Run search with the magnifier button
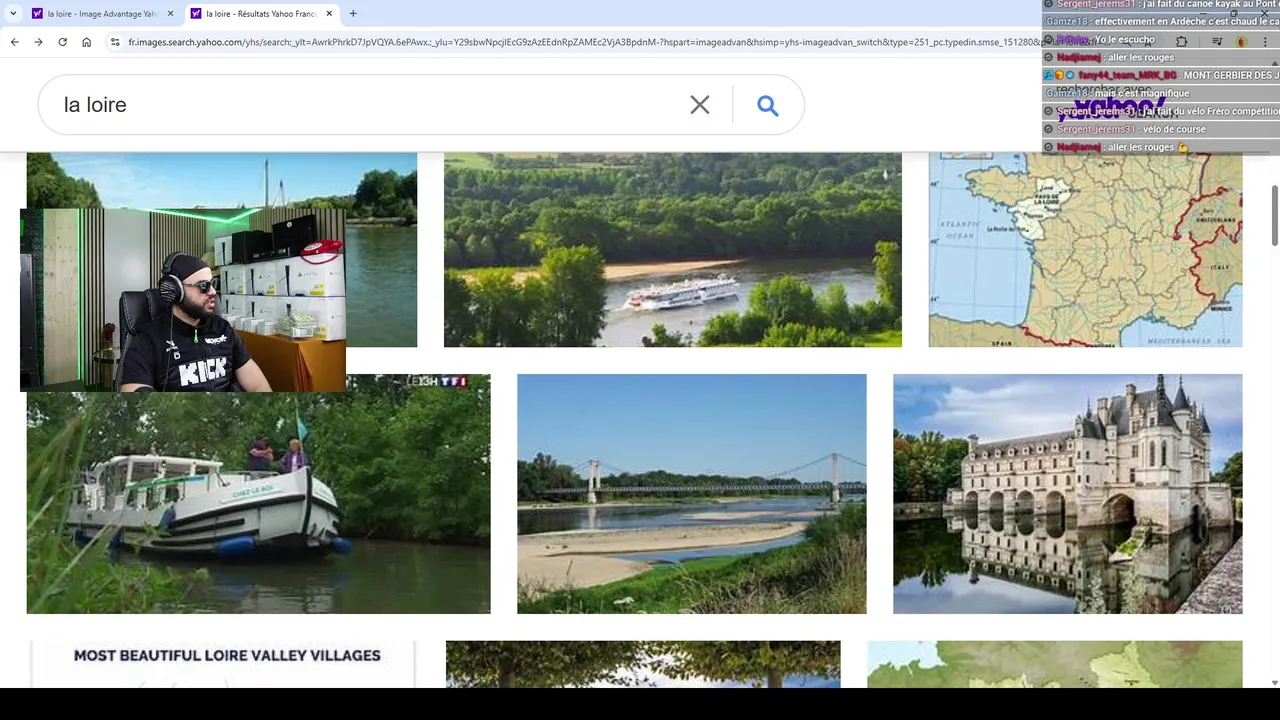Screen dimensions: 1280x720 pyautogui.click(x=767, y=105)
